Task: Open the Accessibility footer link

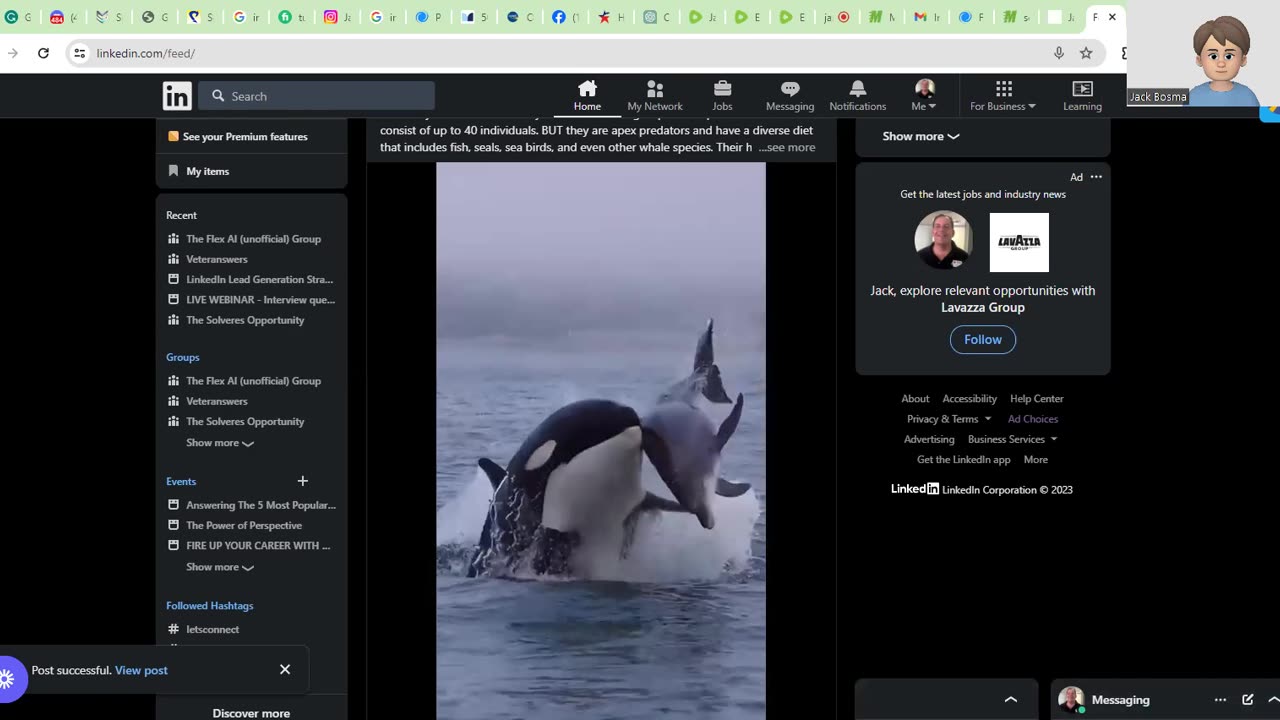Action: (969, 398)
